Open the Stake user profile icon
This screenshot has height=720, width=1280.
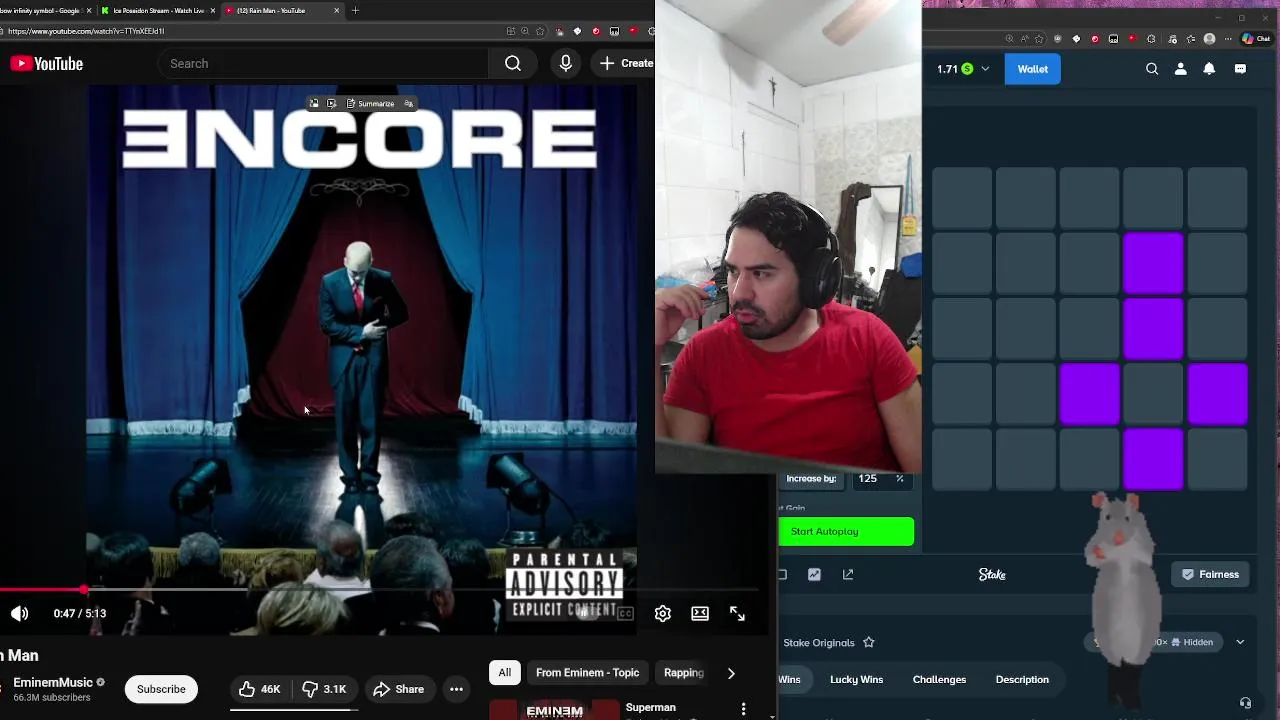[1181, 69]
